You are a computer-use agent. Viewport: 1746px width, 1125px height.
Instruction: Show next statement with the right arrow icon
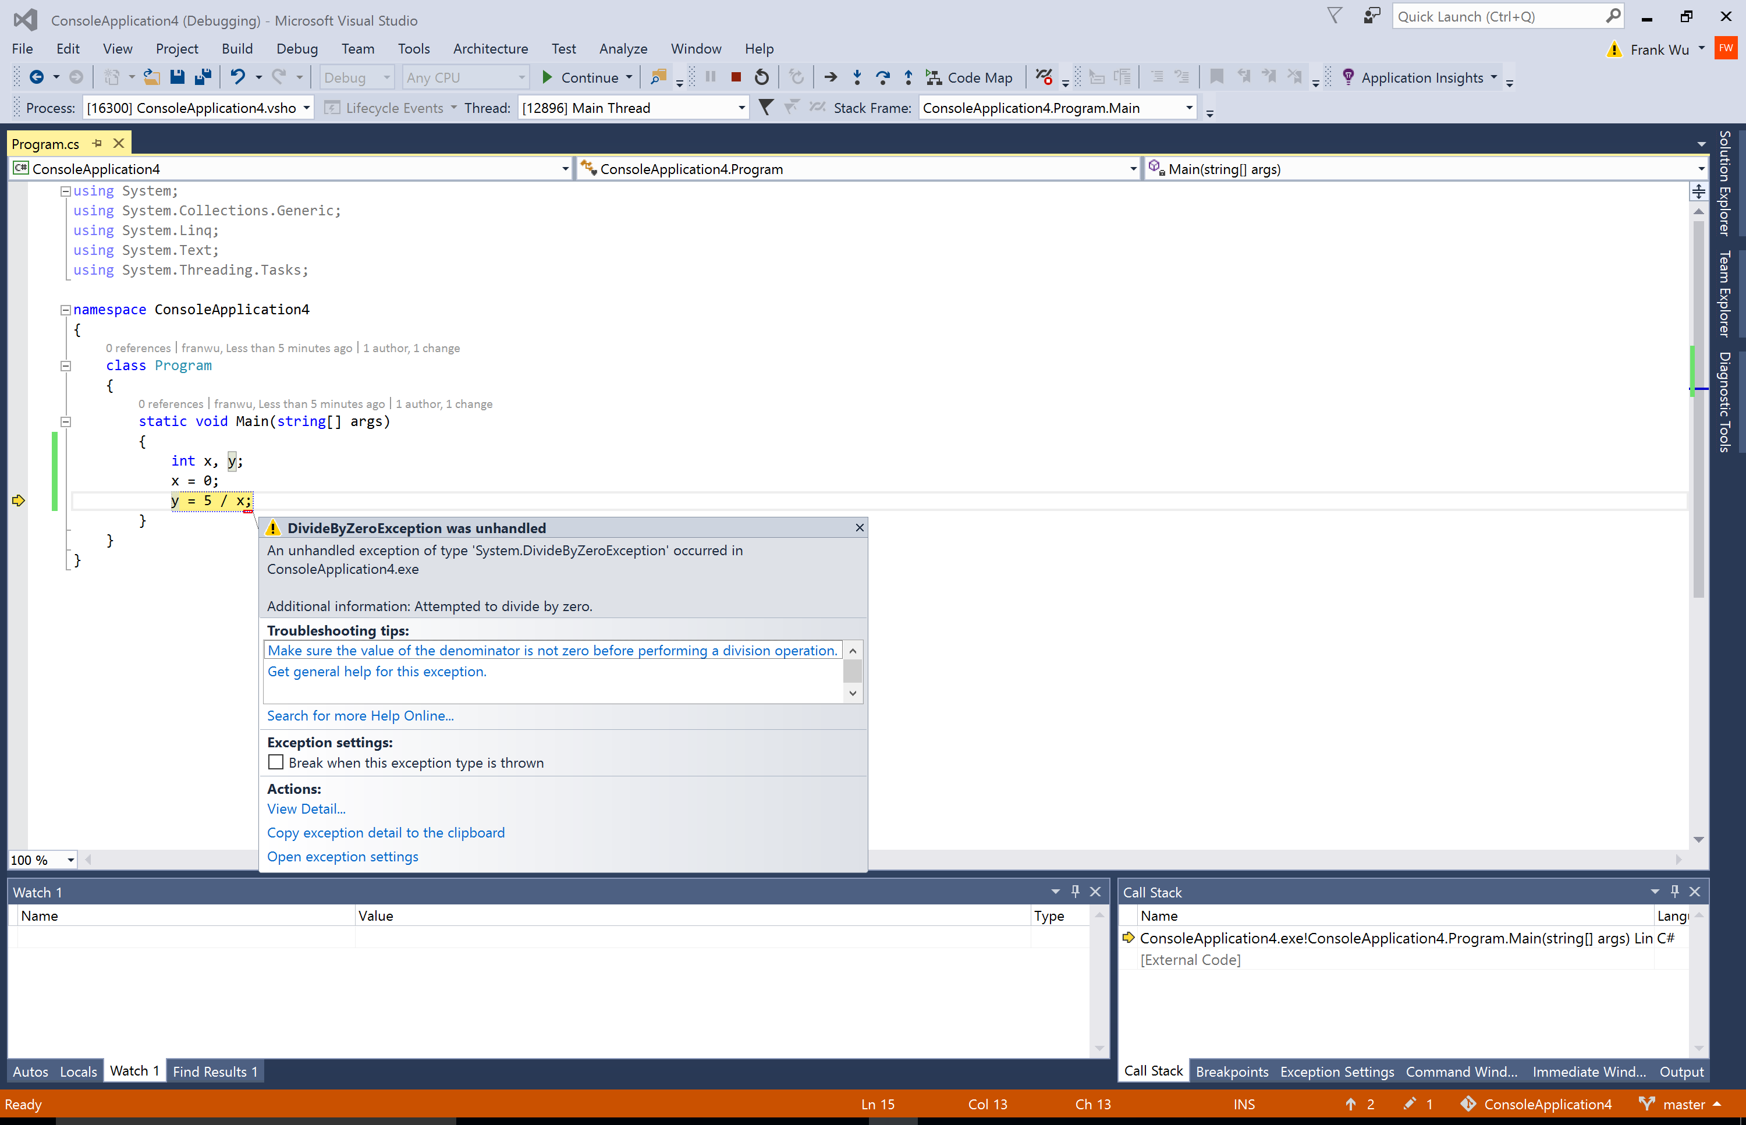(x=830, y=77)
